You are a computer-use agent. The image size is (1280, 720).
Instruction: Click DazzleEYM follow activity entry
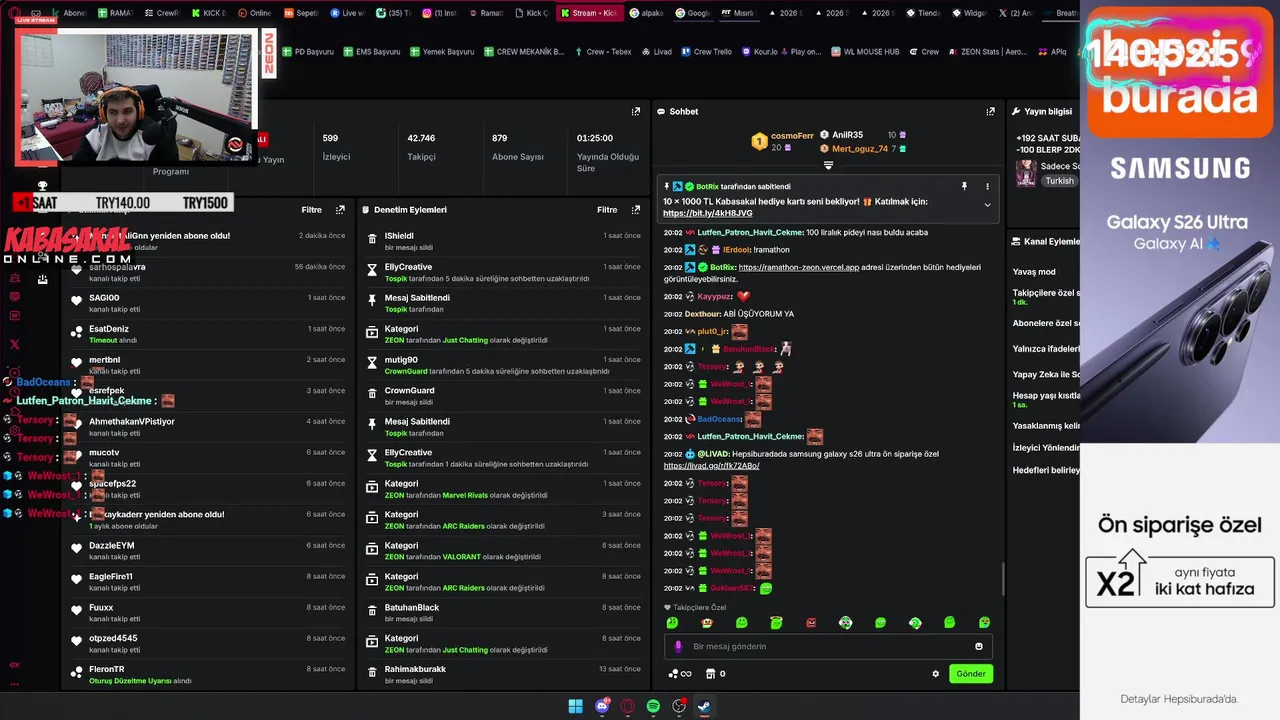click(x=208, y=551)
